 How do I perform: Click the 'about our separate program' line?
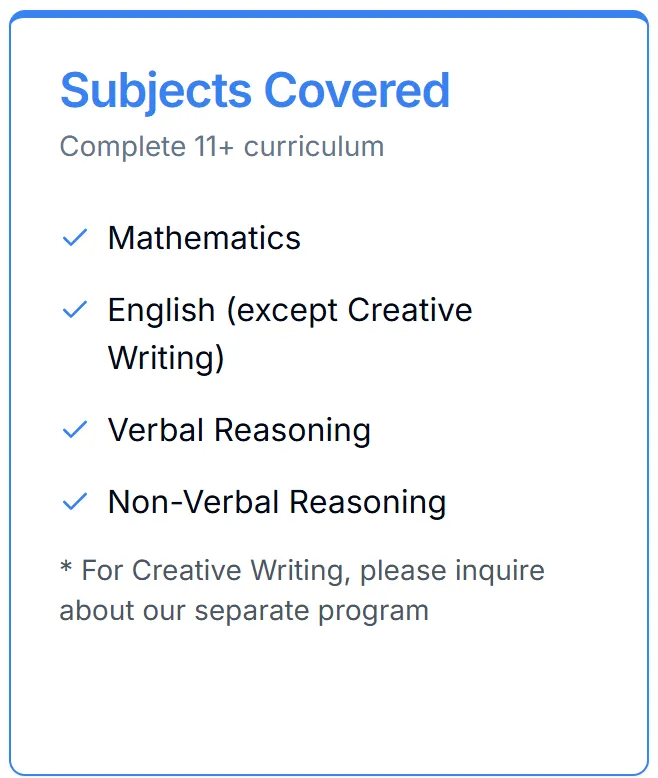(x=244, y=611)
